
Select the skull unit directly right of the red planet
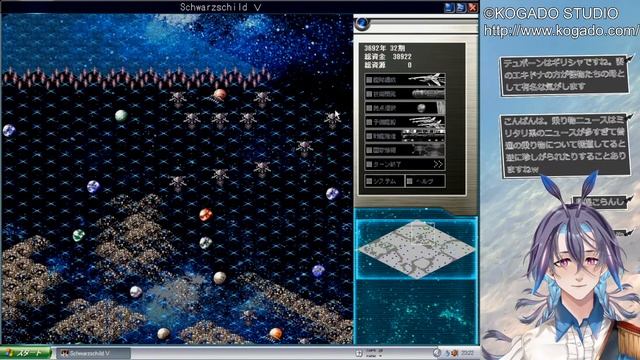click(x=262, y=99)
